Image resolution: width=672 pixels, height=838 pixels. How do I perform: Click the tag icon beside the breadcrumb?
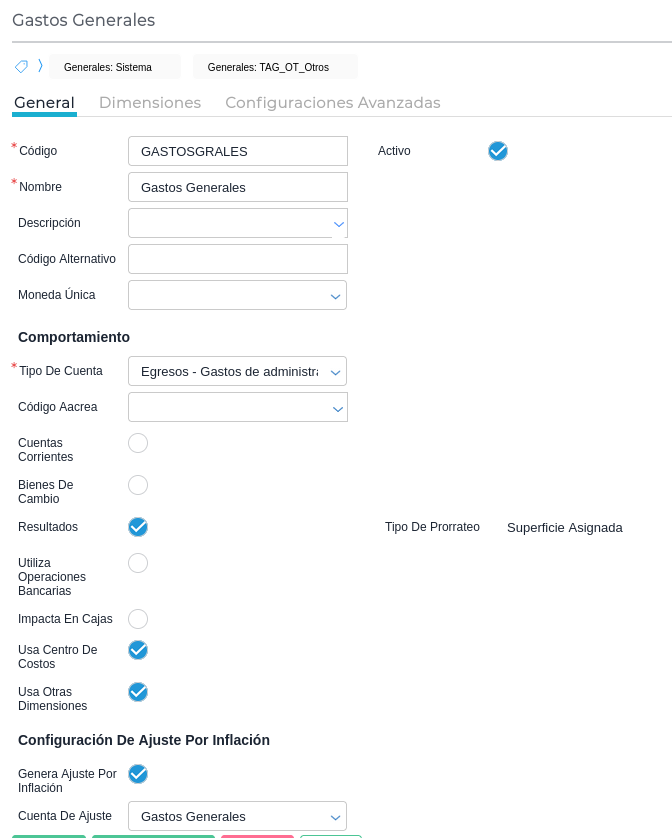[21, 66]
